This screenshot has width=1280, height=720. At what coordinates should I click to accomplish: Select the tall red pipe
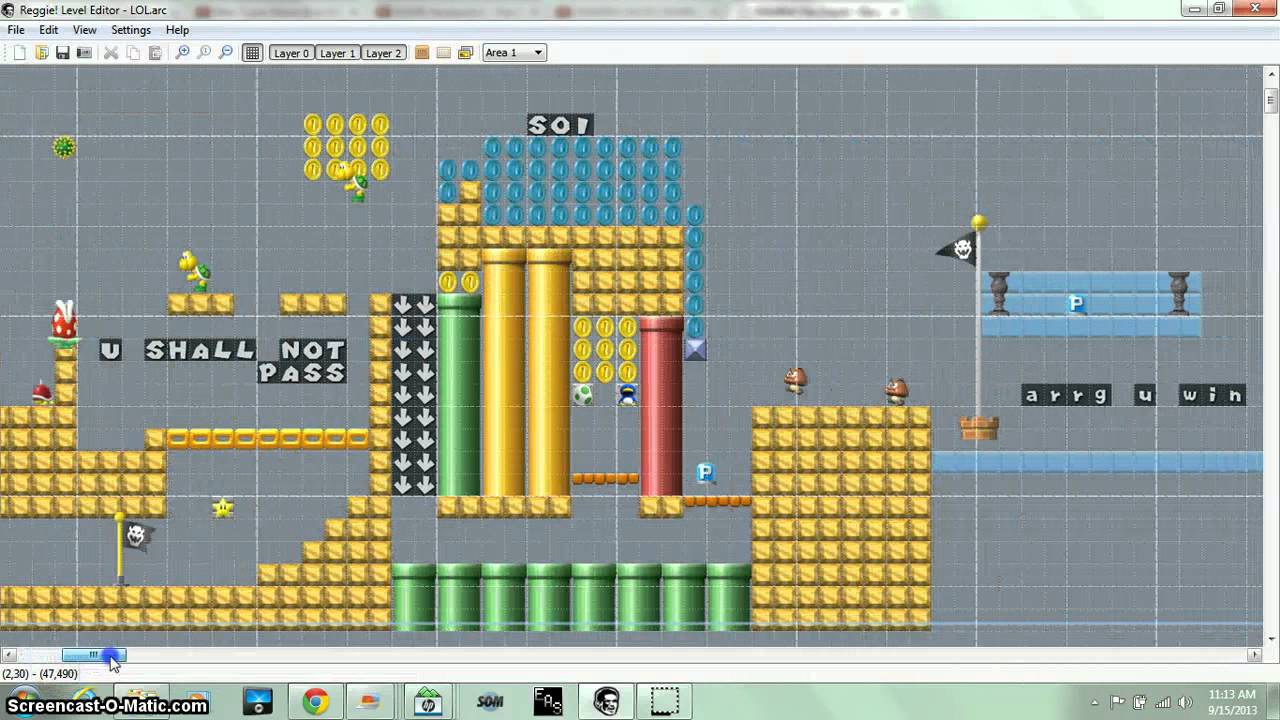pos(661,407)
